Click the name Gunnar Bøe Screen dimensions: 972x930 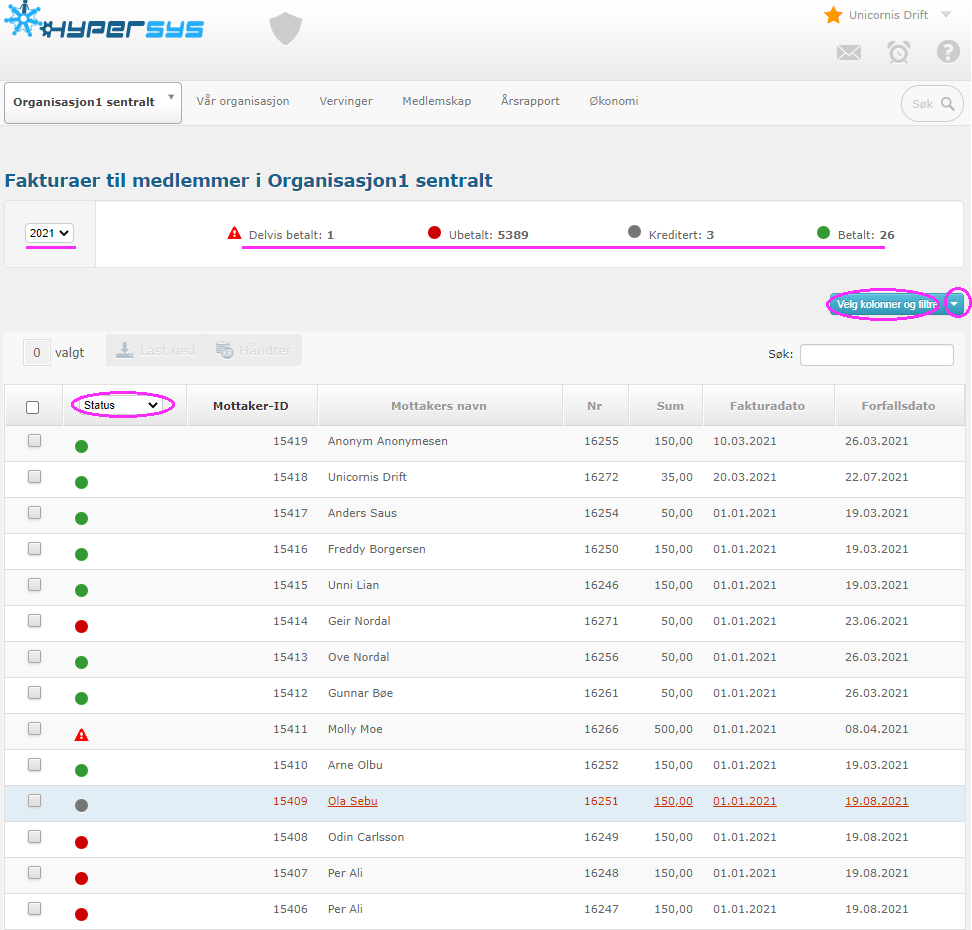coord(360,693)
